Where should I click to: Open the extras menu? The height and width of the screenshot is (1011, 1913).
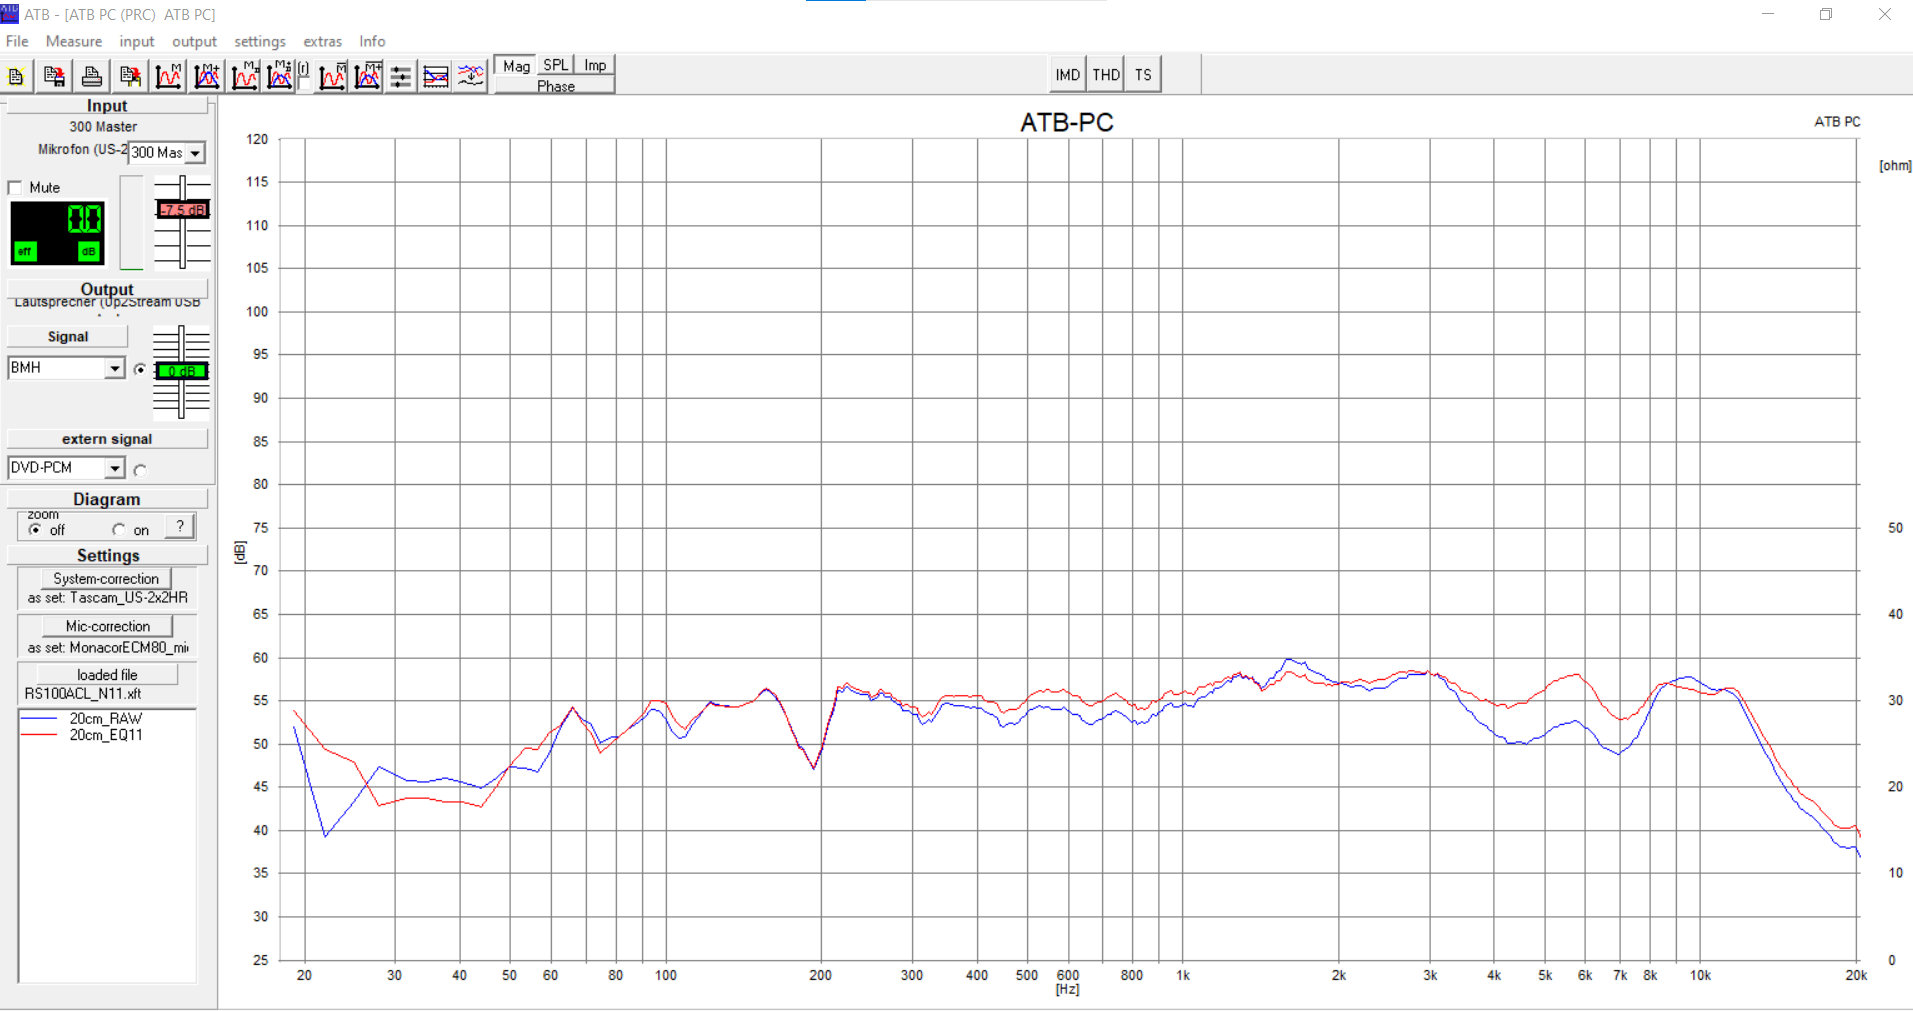(x=322, y=41)
